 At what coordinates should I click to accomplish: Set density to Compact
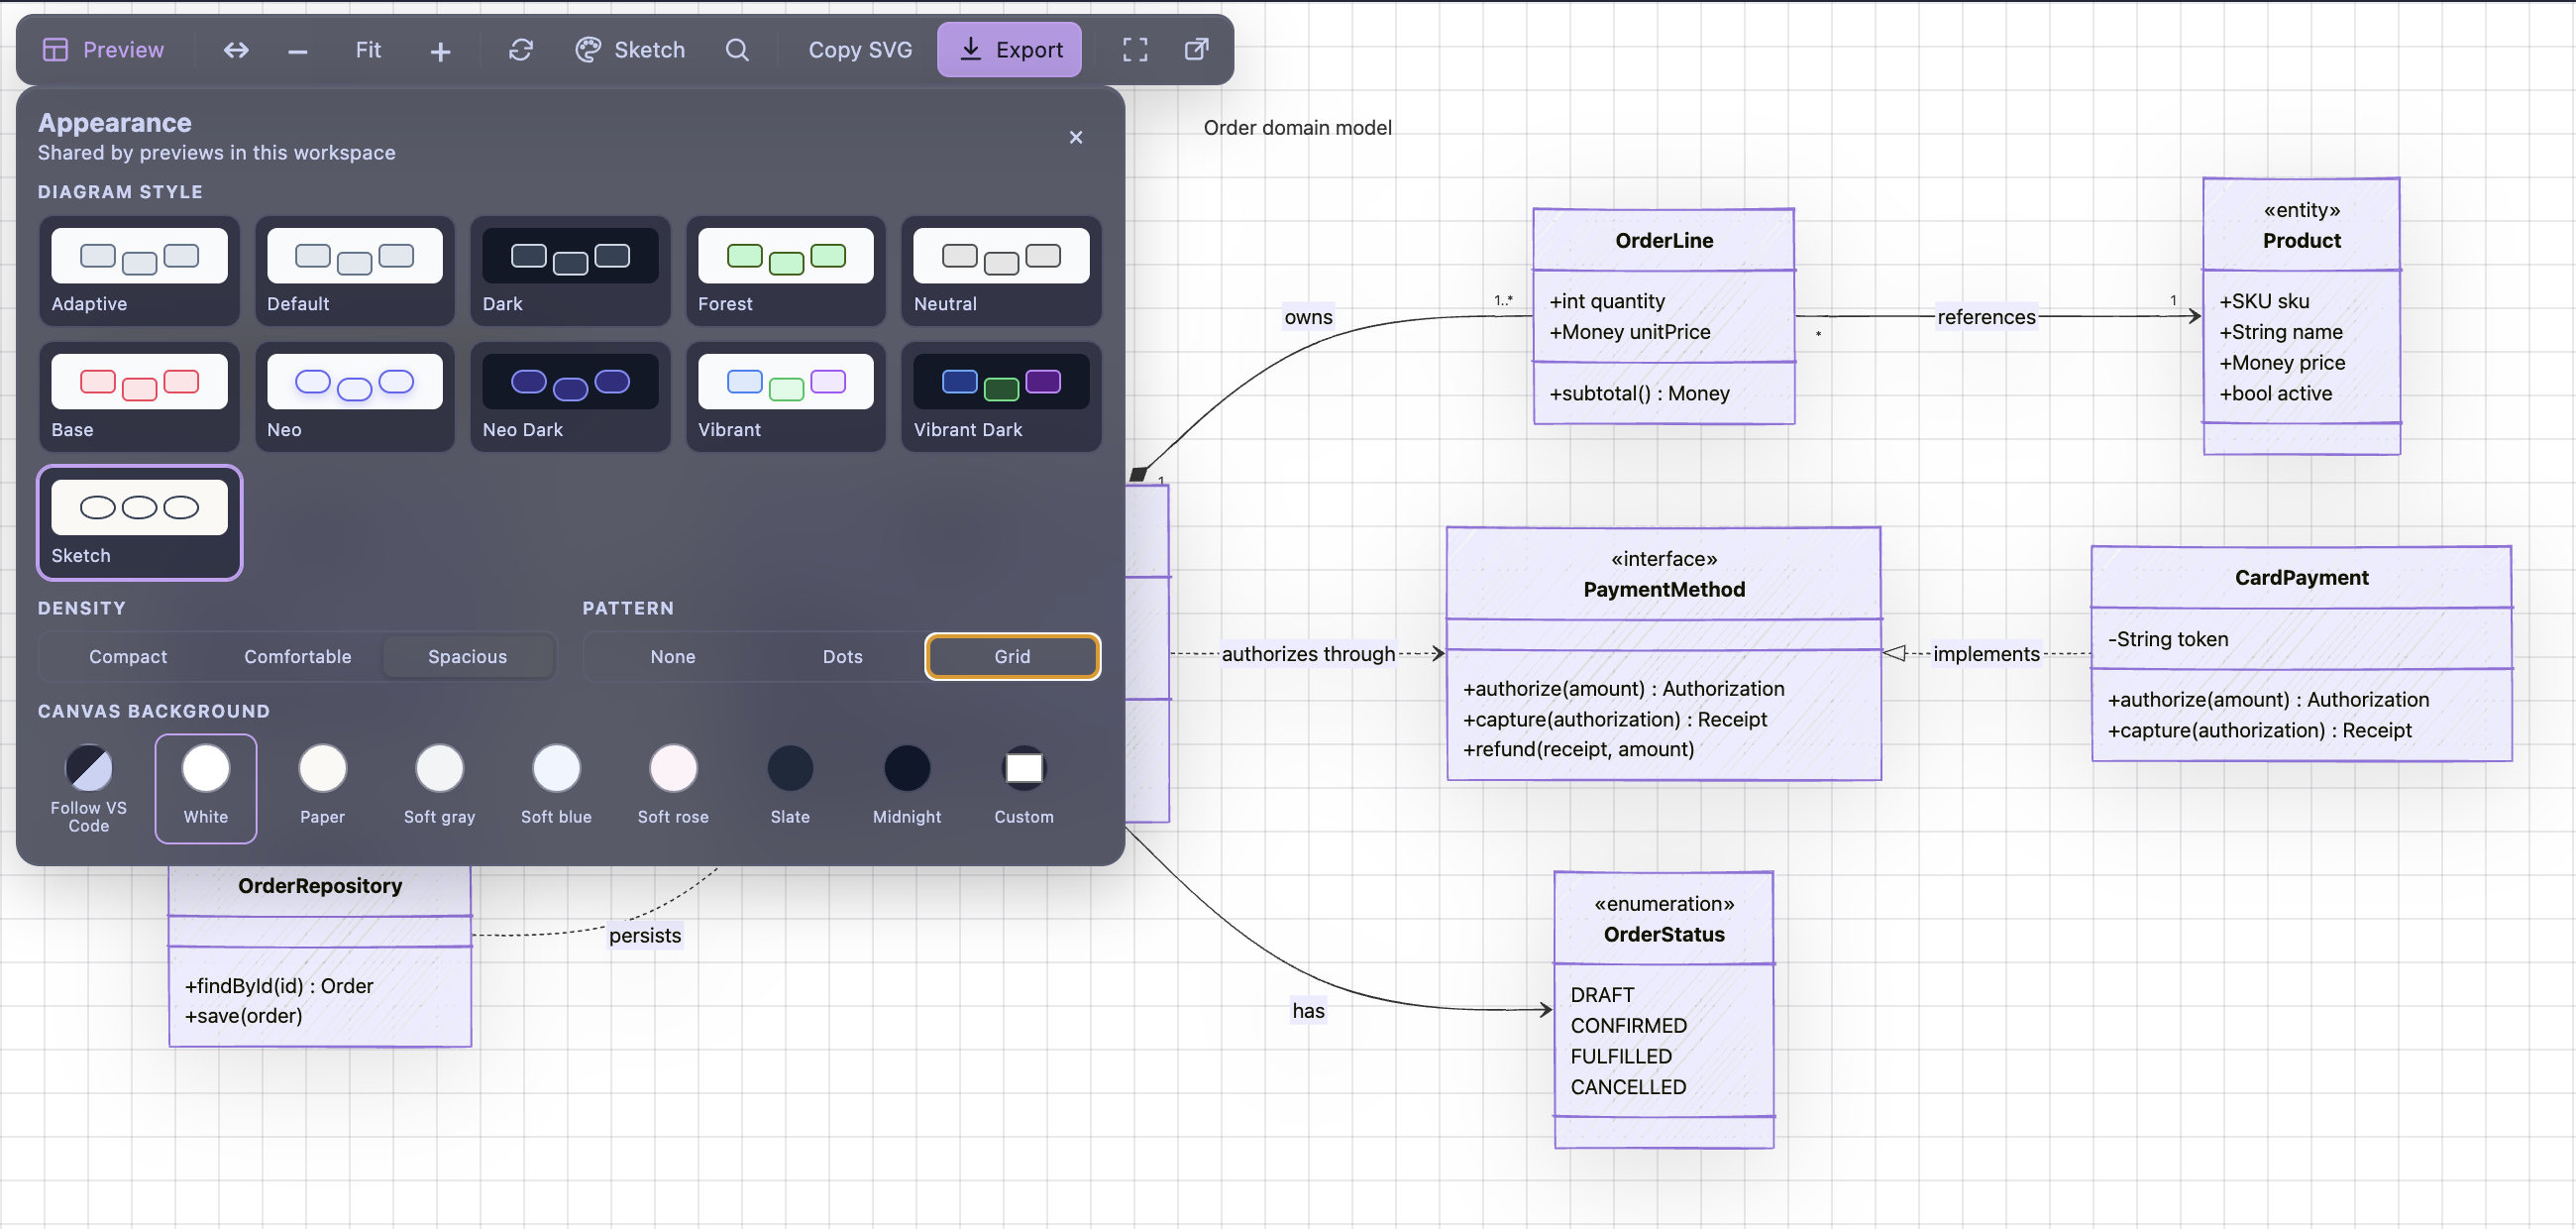pos(128,657)
